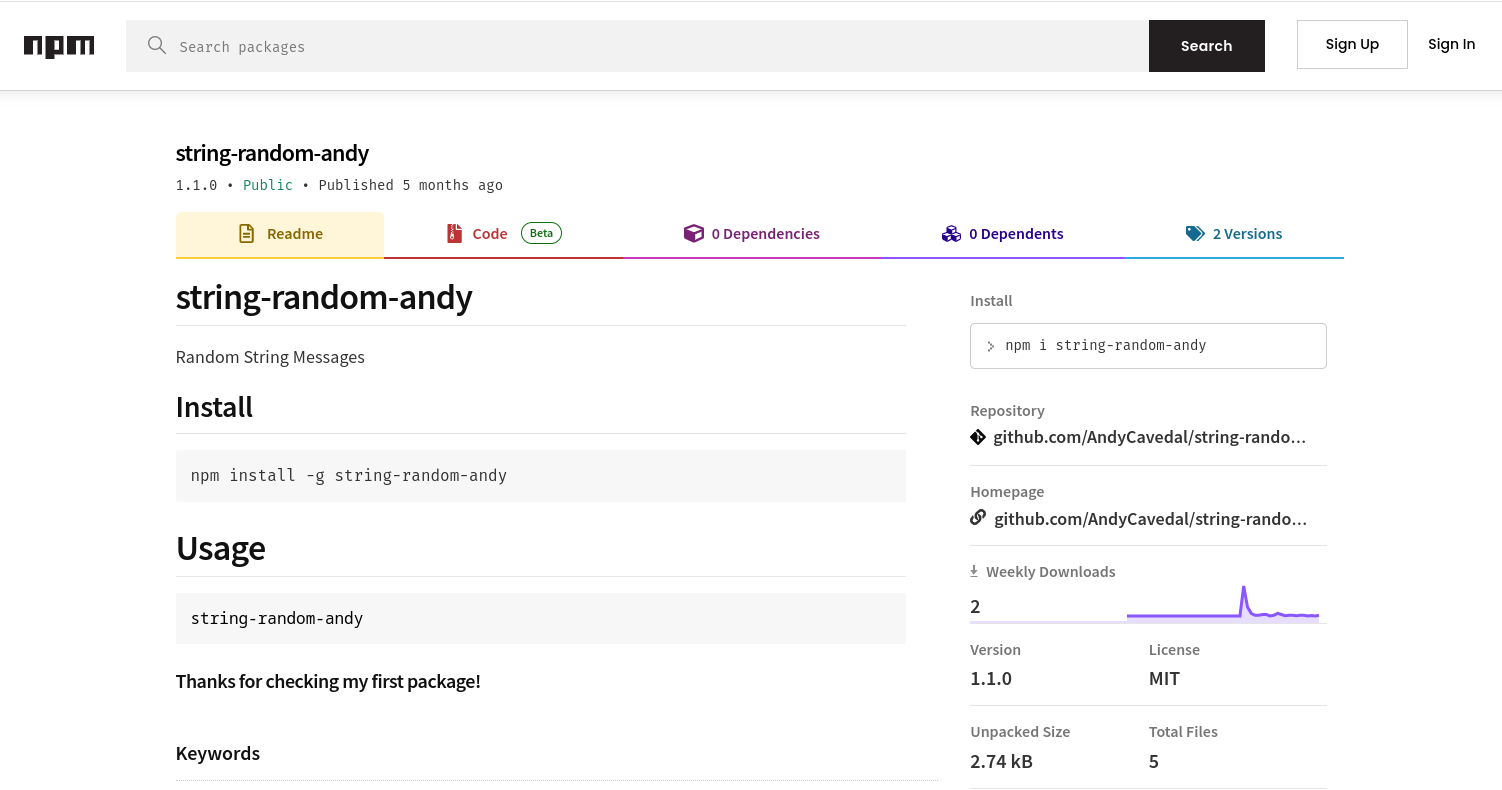Click the Search button
Viewport: 1502px width, 790px height.
tap(1206, 45)
